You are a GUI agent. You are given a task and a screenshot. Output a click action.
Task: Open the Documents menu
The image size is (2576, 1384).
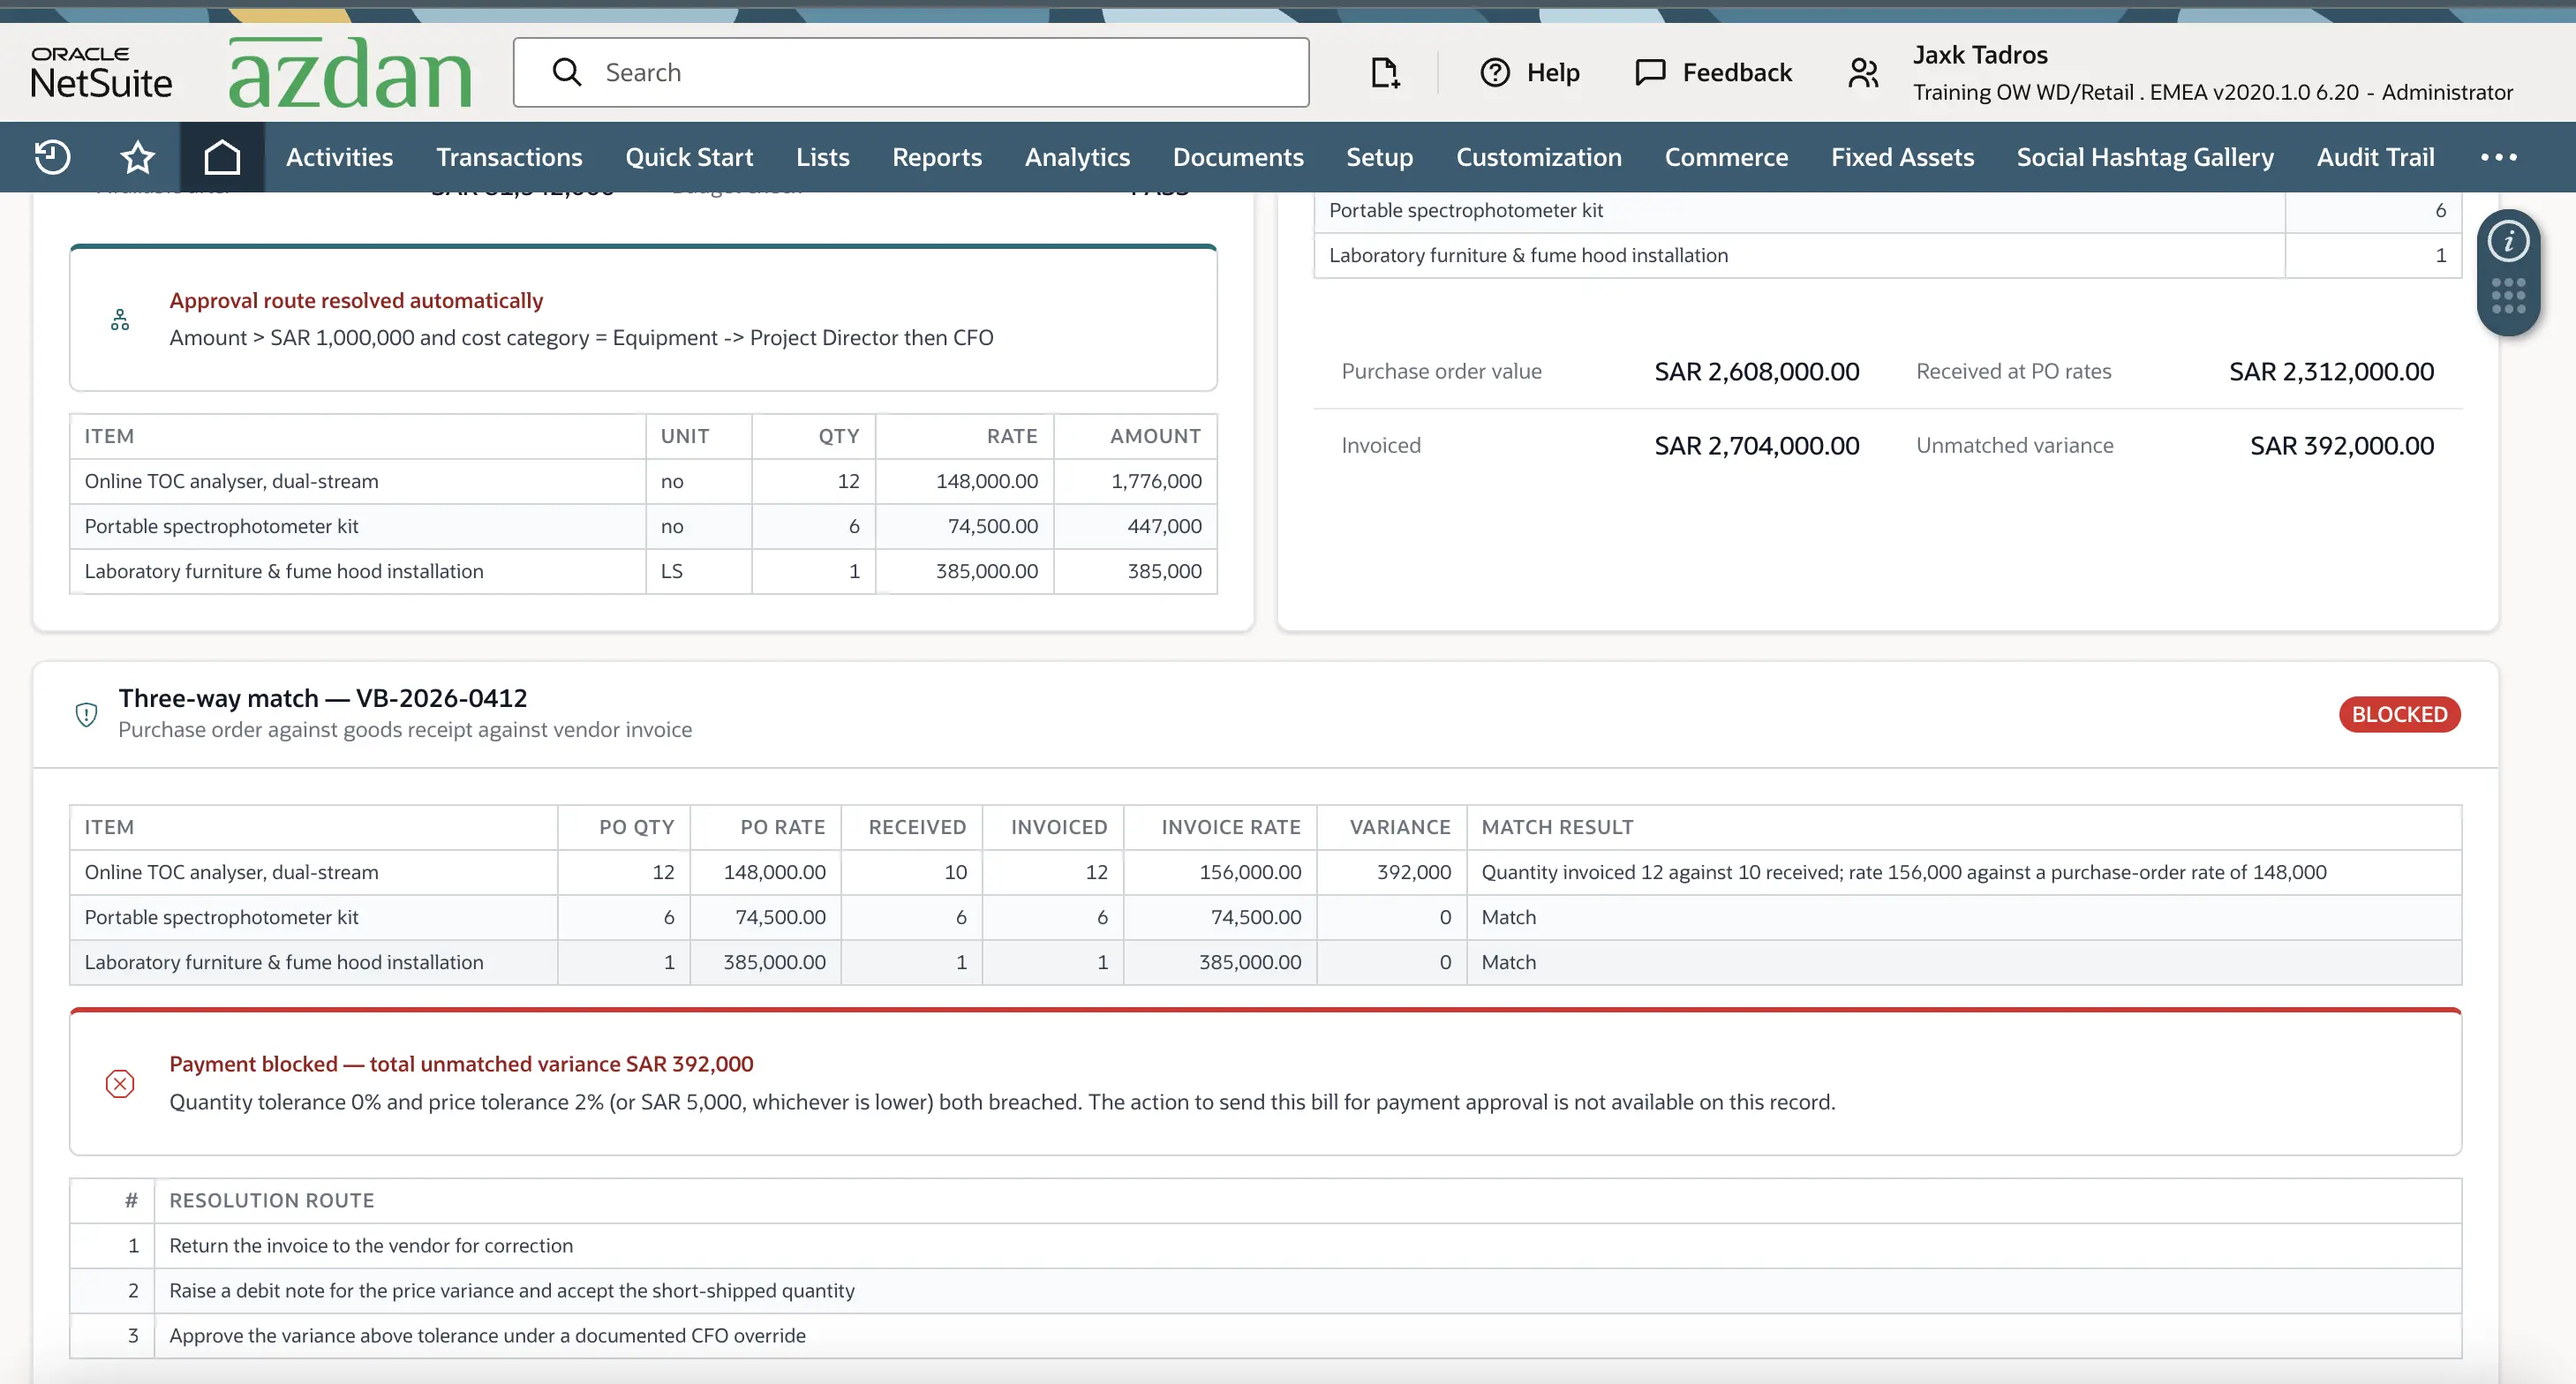pos(1238,157)
